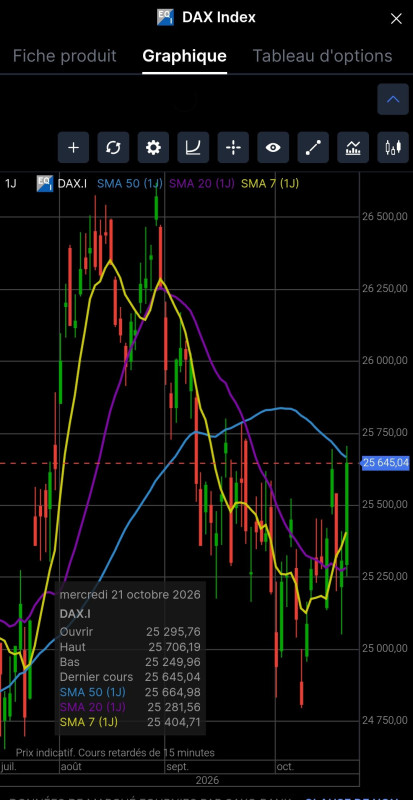Click the oct. month label on time axis
The width and height of the screenshot is (413, 800).
[286, 767]
